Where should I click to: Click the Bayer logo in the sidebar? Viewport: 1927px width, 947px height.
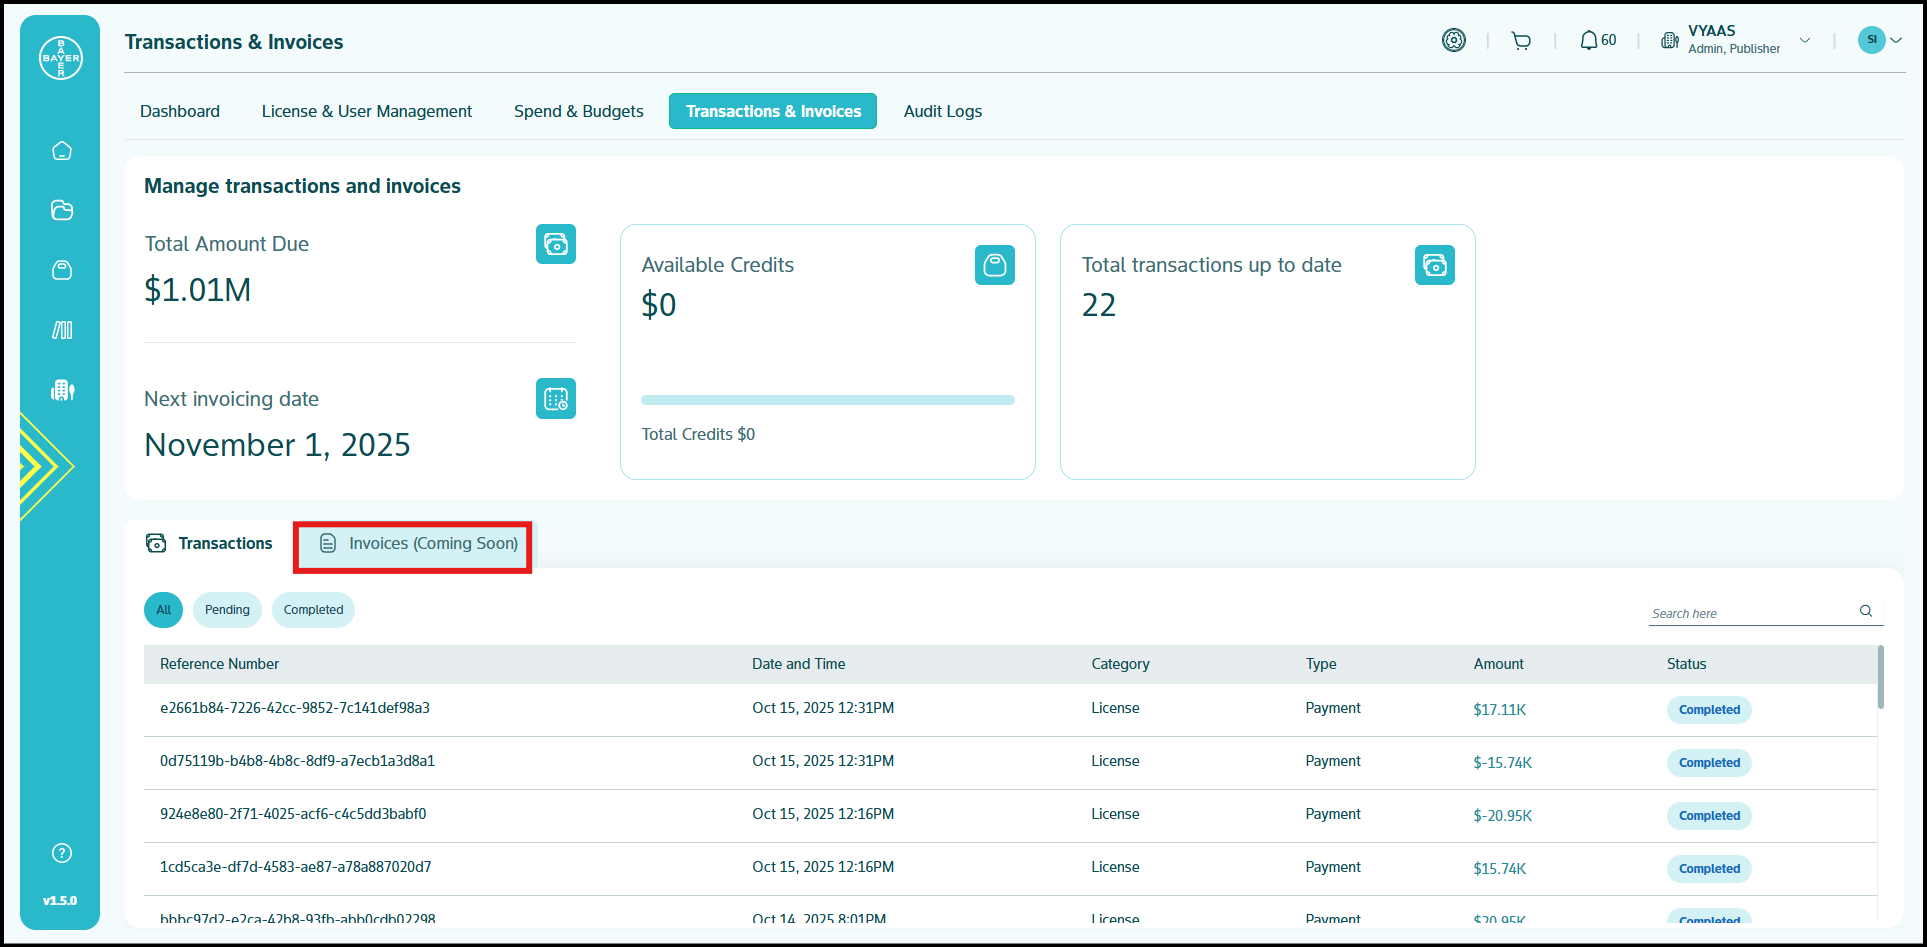tap(60, 58)
